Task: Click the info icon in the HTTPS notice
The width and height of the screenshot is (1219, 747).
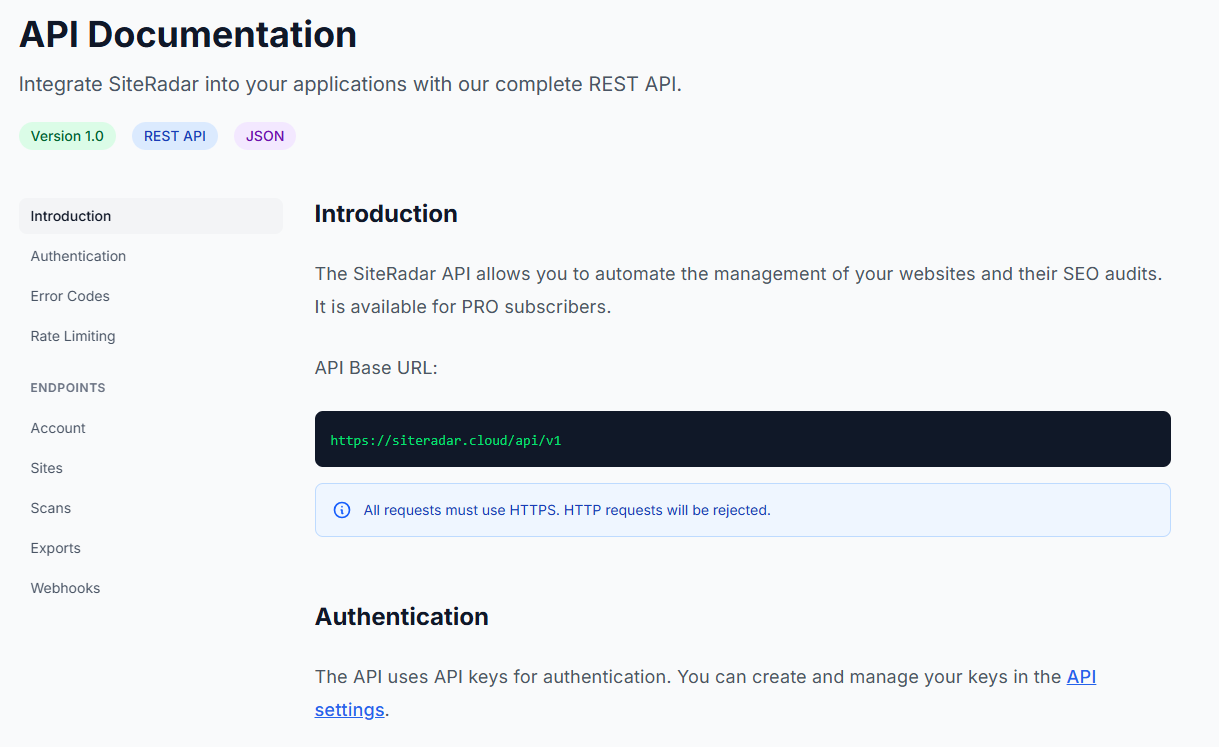Action: (x=341, y=510)
